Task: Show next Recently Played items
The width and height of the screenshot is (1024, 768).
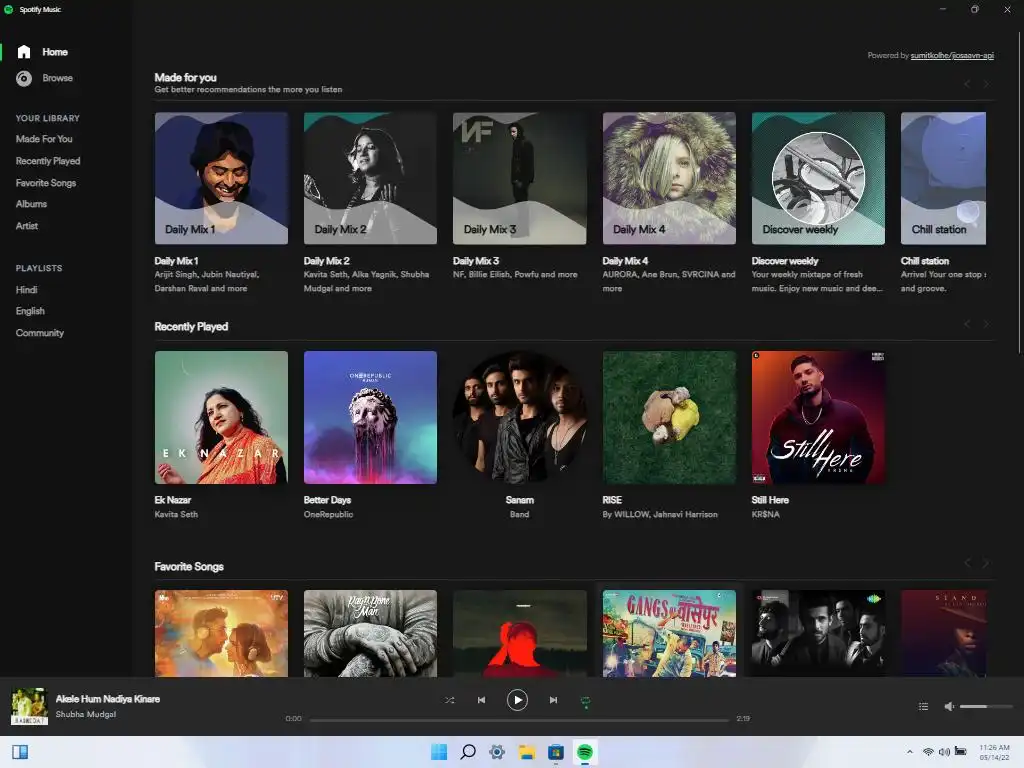Action: (986, 324)
